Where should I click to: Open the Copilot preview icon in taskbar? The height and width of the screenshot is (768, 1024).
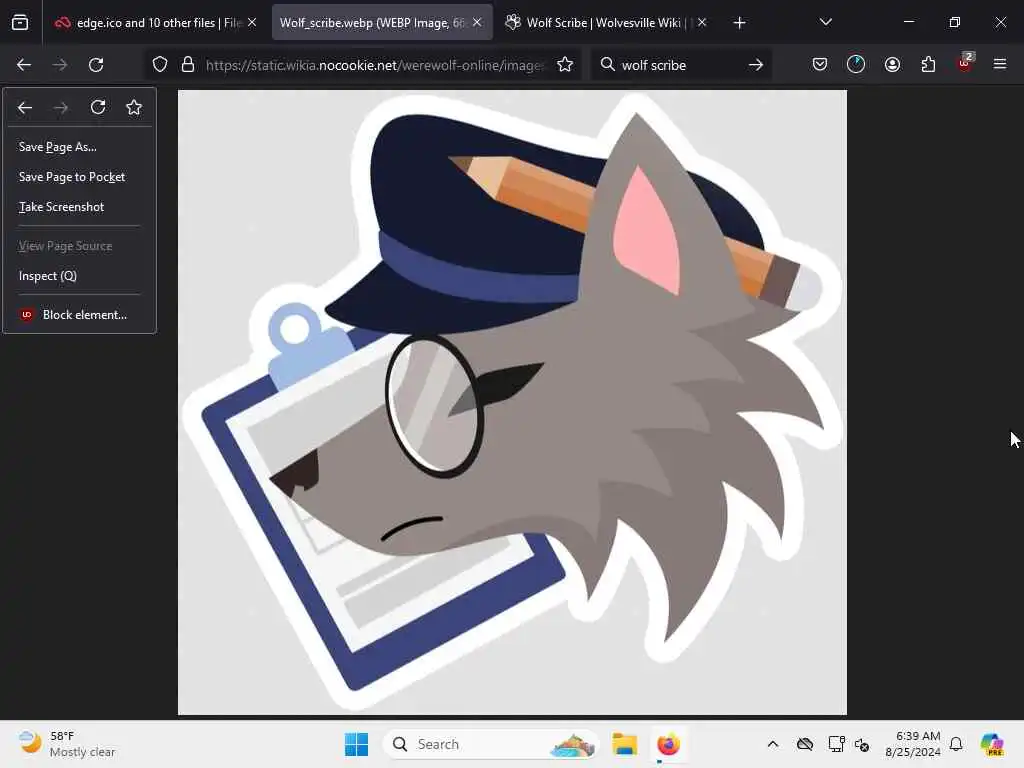coord(991,744)
